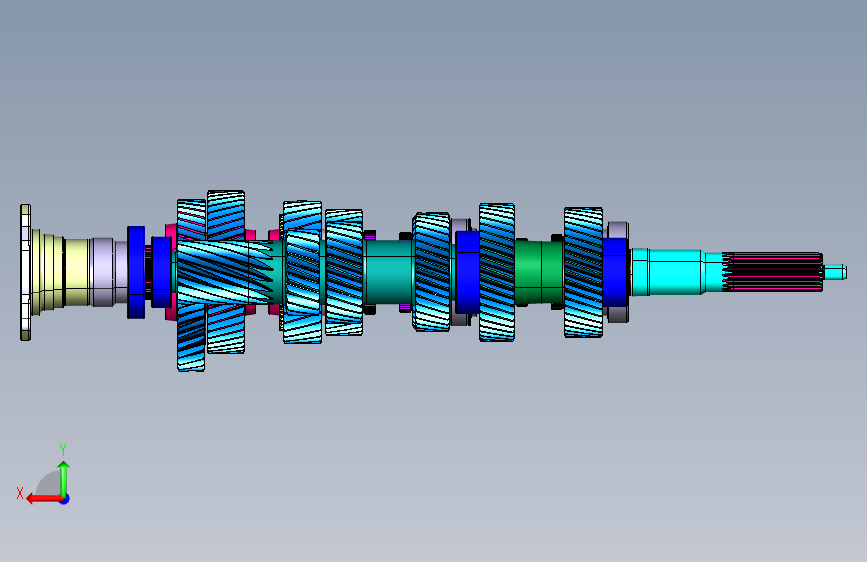The width and height of the screenshot is (867, 562).
Task: Click the green Y axis arrow of triad
Action: tap(64, 478)
